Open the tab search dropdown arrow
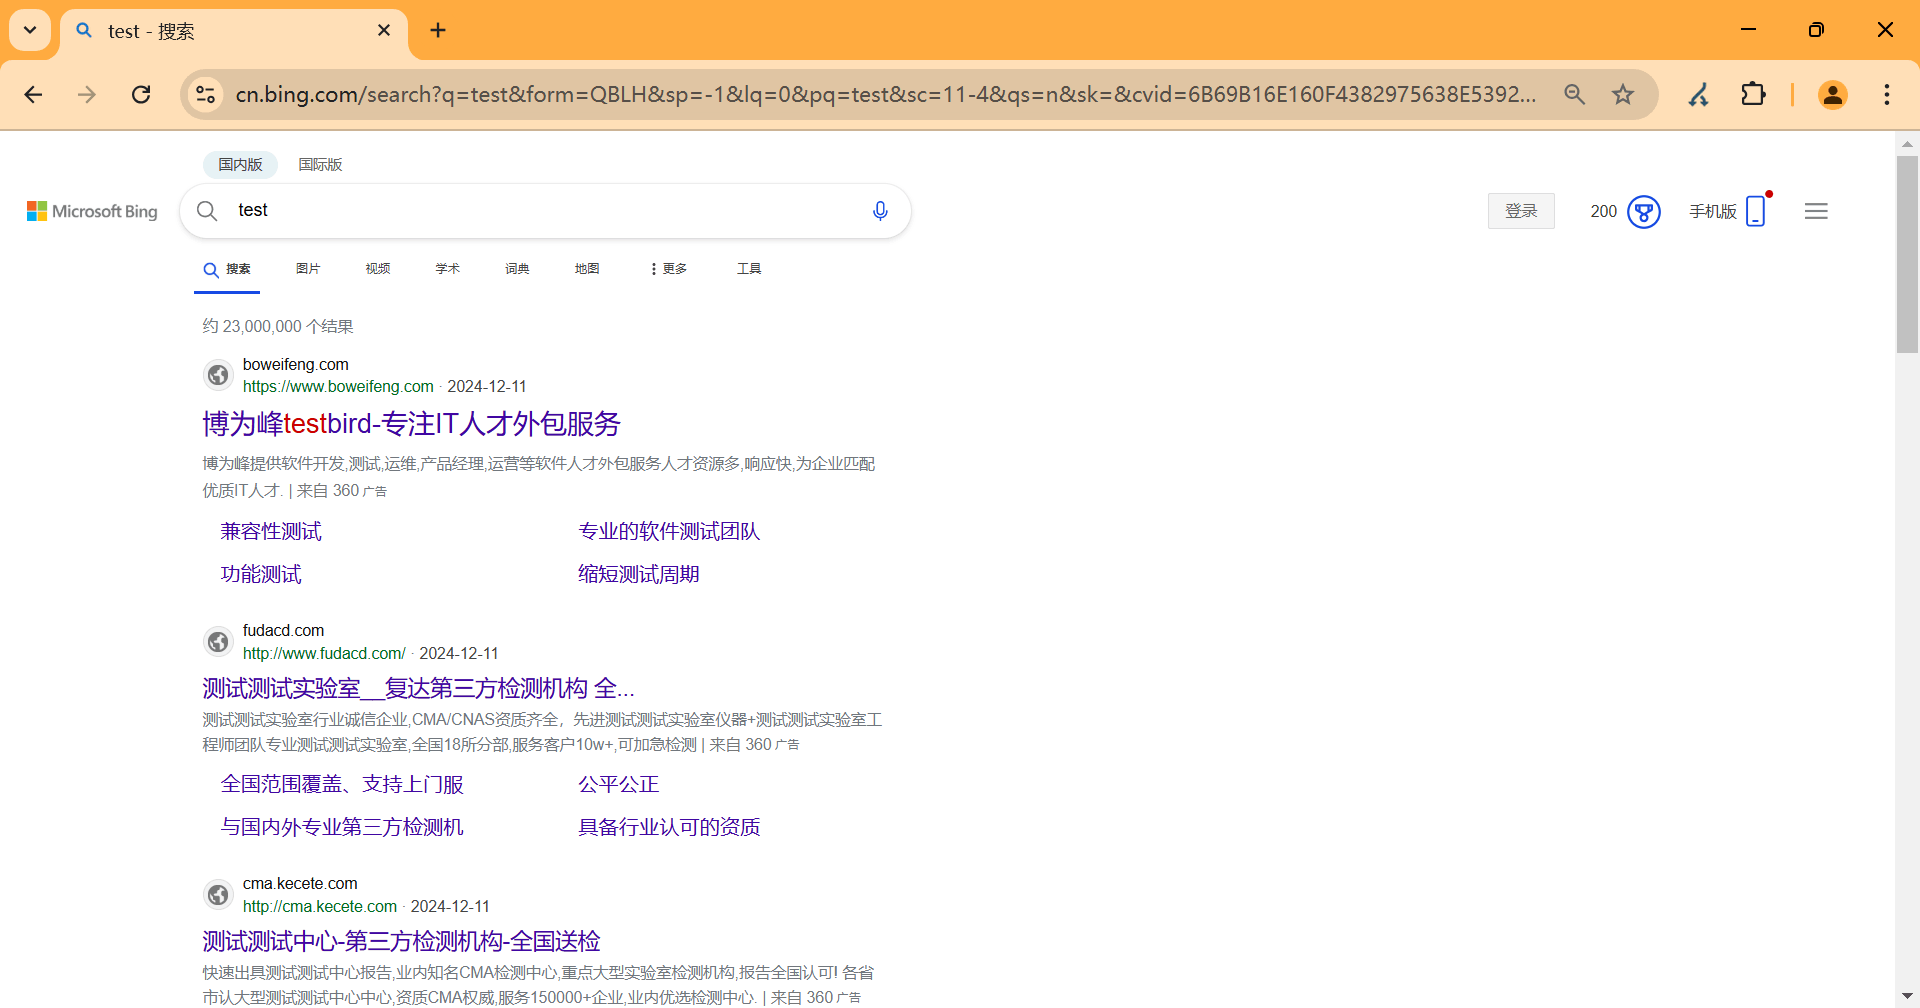Viewport: 1920px width, 1008px height. pos(30,30)
